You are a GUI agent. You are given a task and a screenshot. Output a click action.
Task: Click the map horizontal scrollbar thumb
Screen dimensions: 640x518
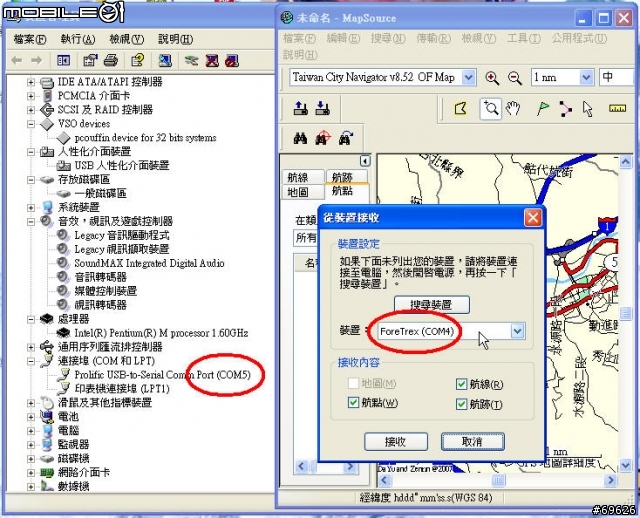498,480
